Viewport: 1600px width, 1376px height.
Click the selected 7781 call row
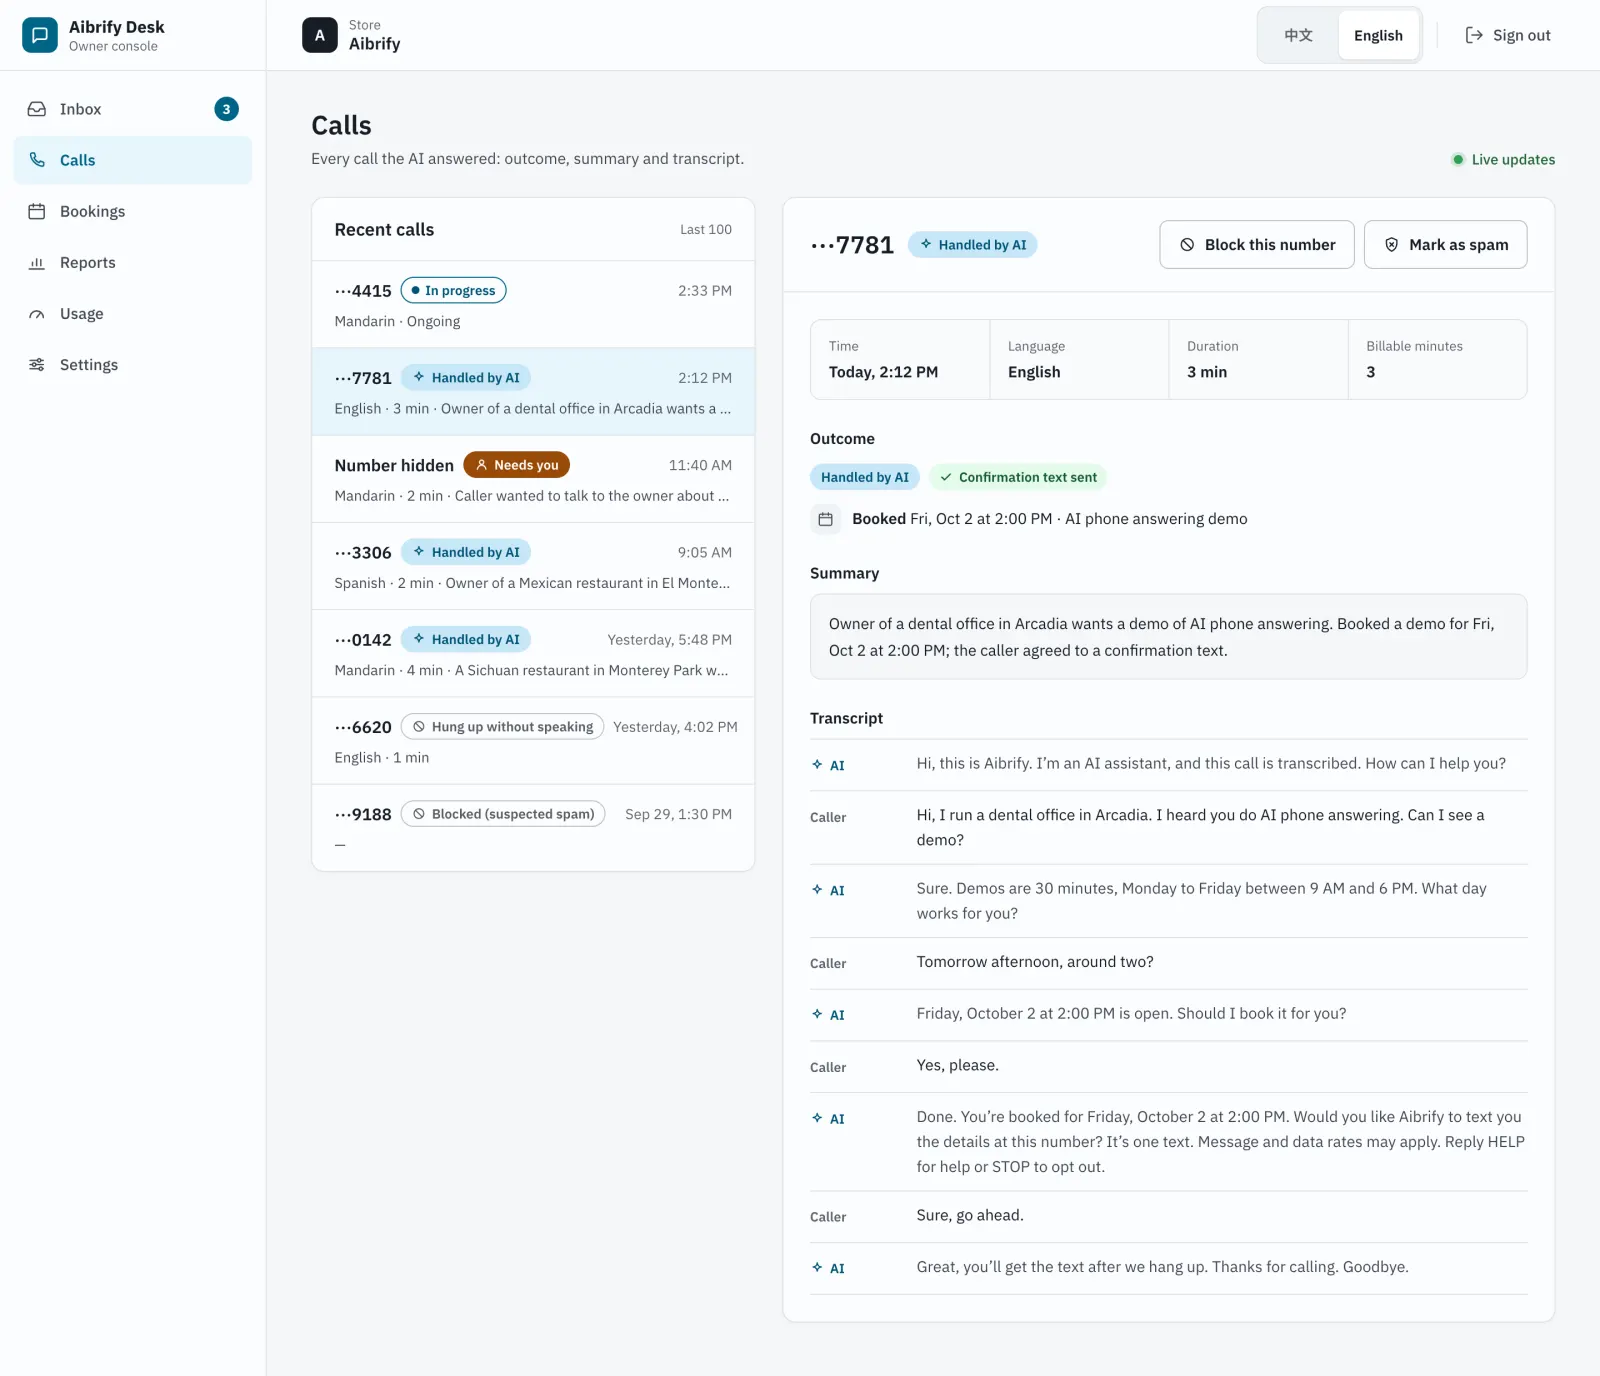(x=533, y=392)
